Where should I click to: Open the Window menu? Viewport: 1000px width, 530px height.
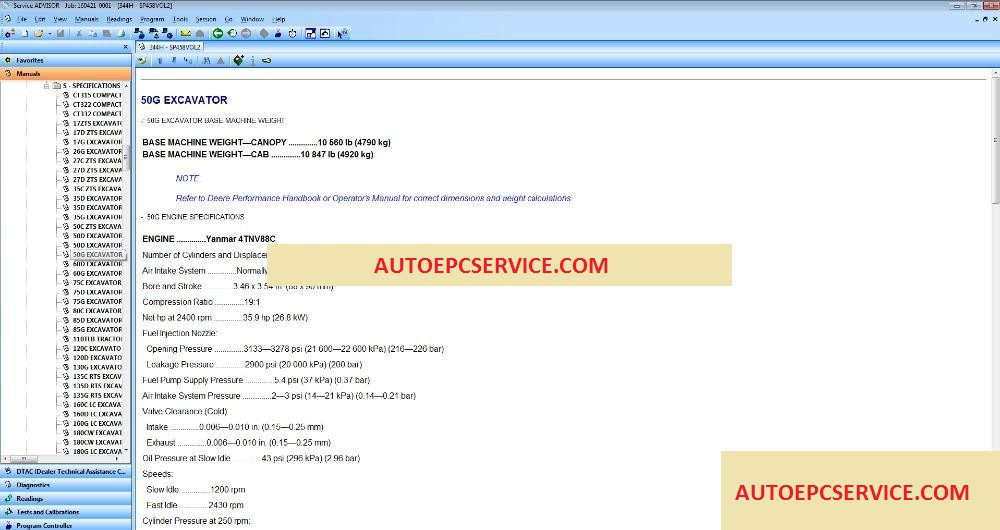pos(253,19)
